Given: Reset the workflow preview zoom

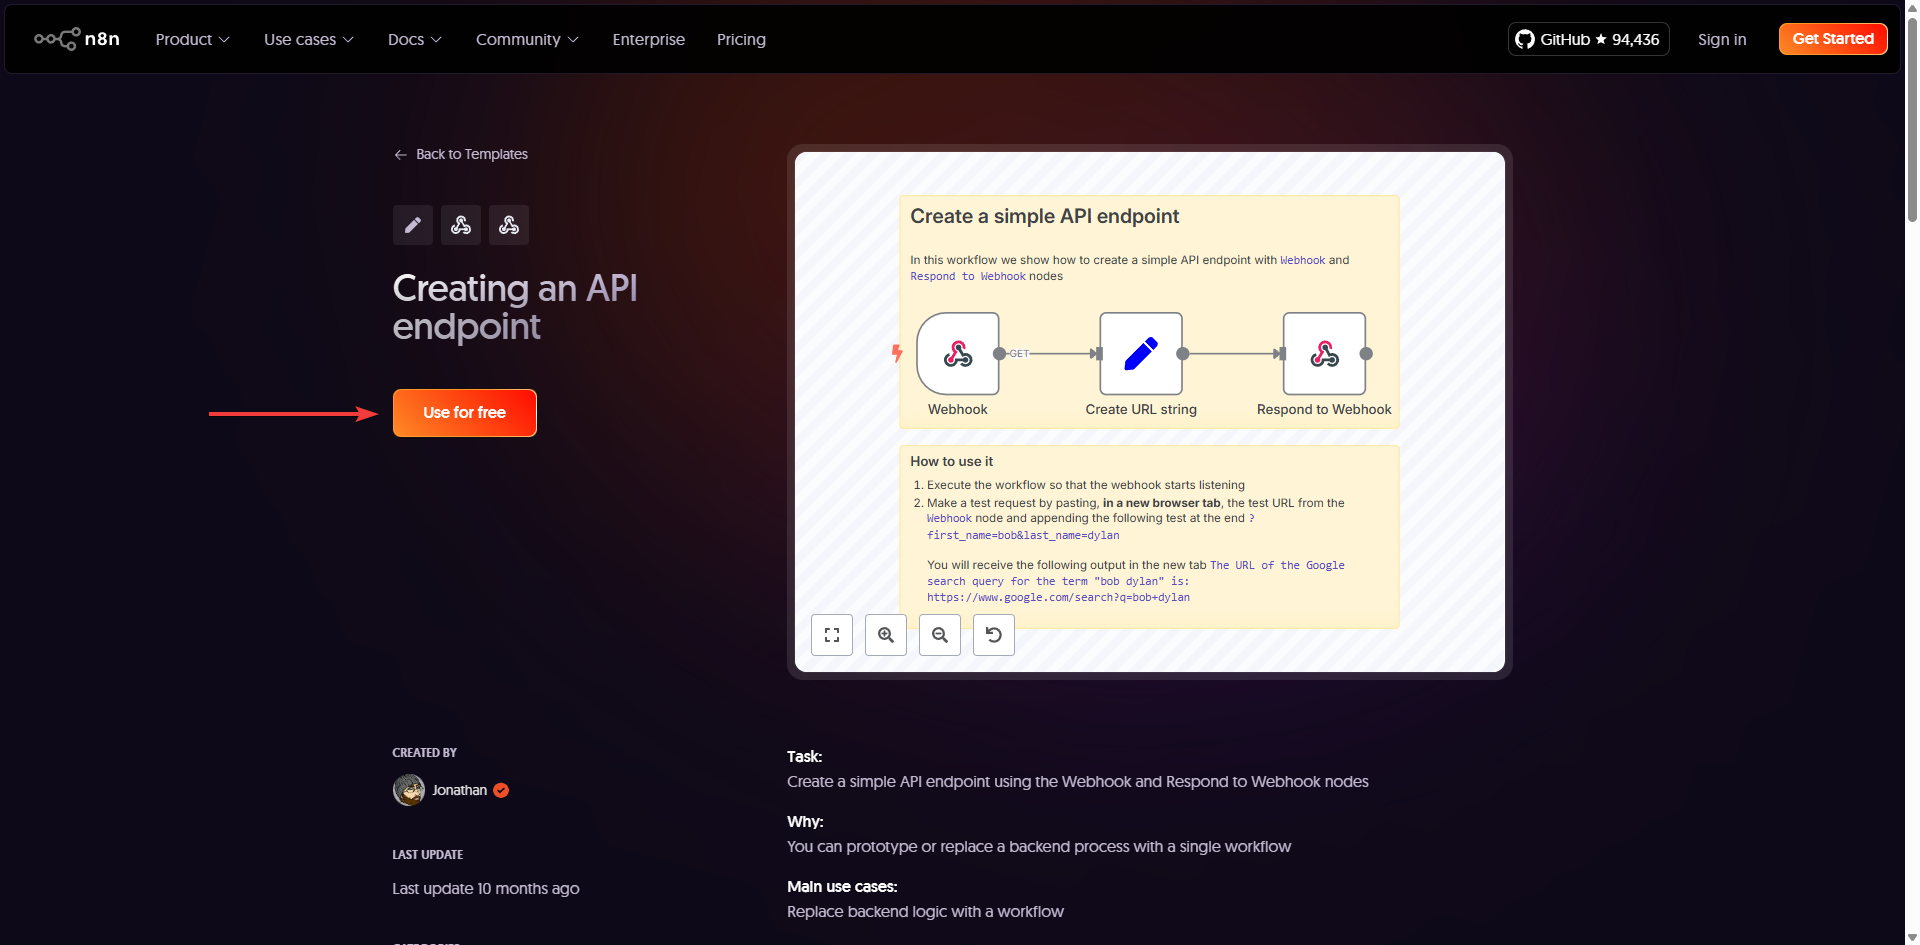Looking at the screenshot, I should [x=994, y=635].
